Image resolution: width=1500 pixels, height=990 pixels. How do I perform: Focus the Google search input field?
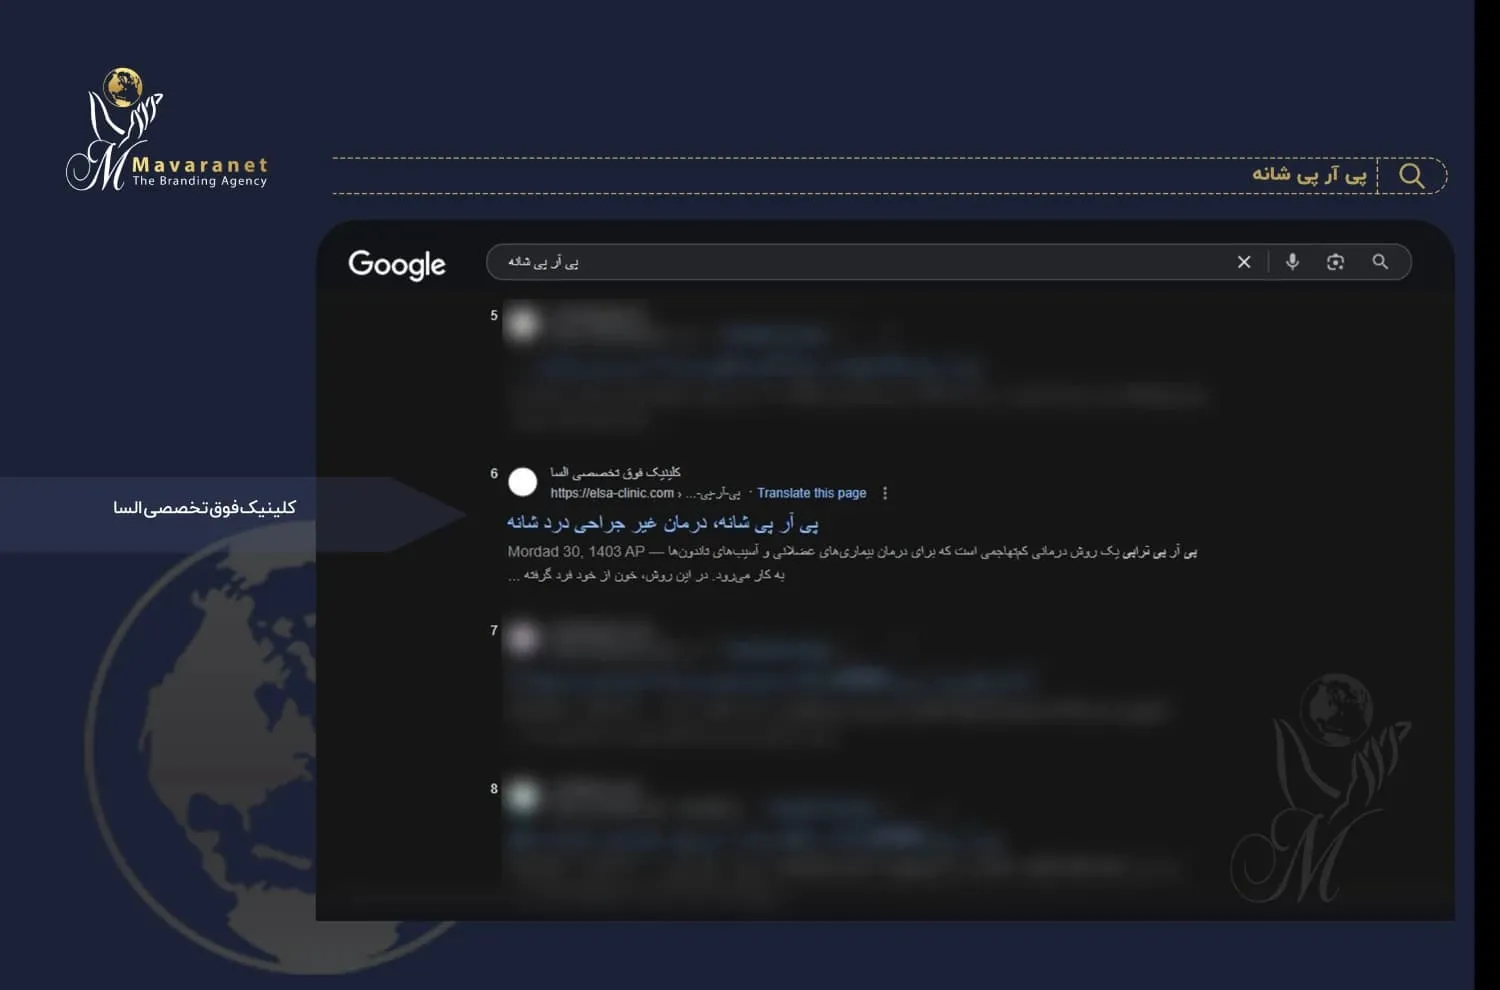tap(850, 262)
